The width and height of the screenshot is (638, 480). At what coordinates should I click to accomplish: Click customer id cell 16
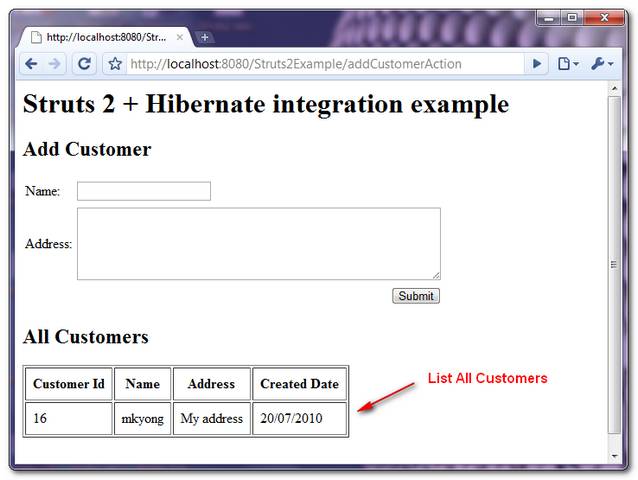69,418
